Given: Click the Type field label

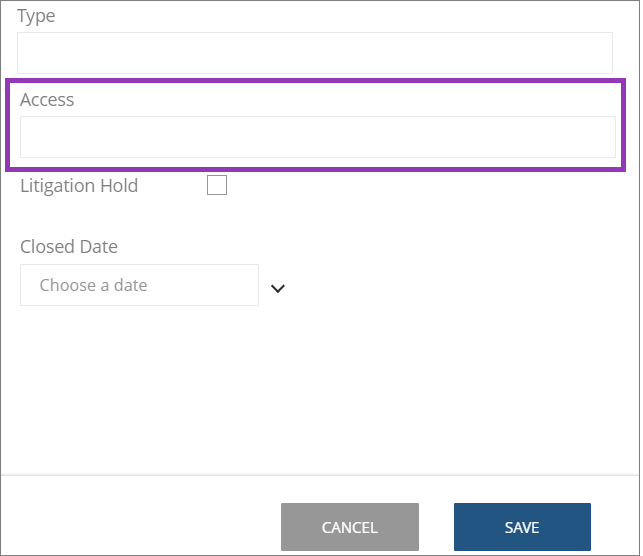Looking at the screenshot, I should point(36,16).
